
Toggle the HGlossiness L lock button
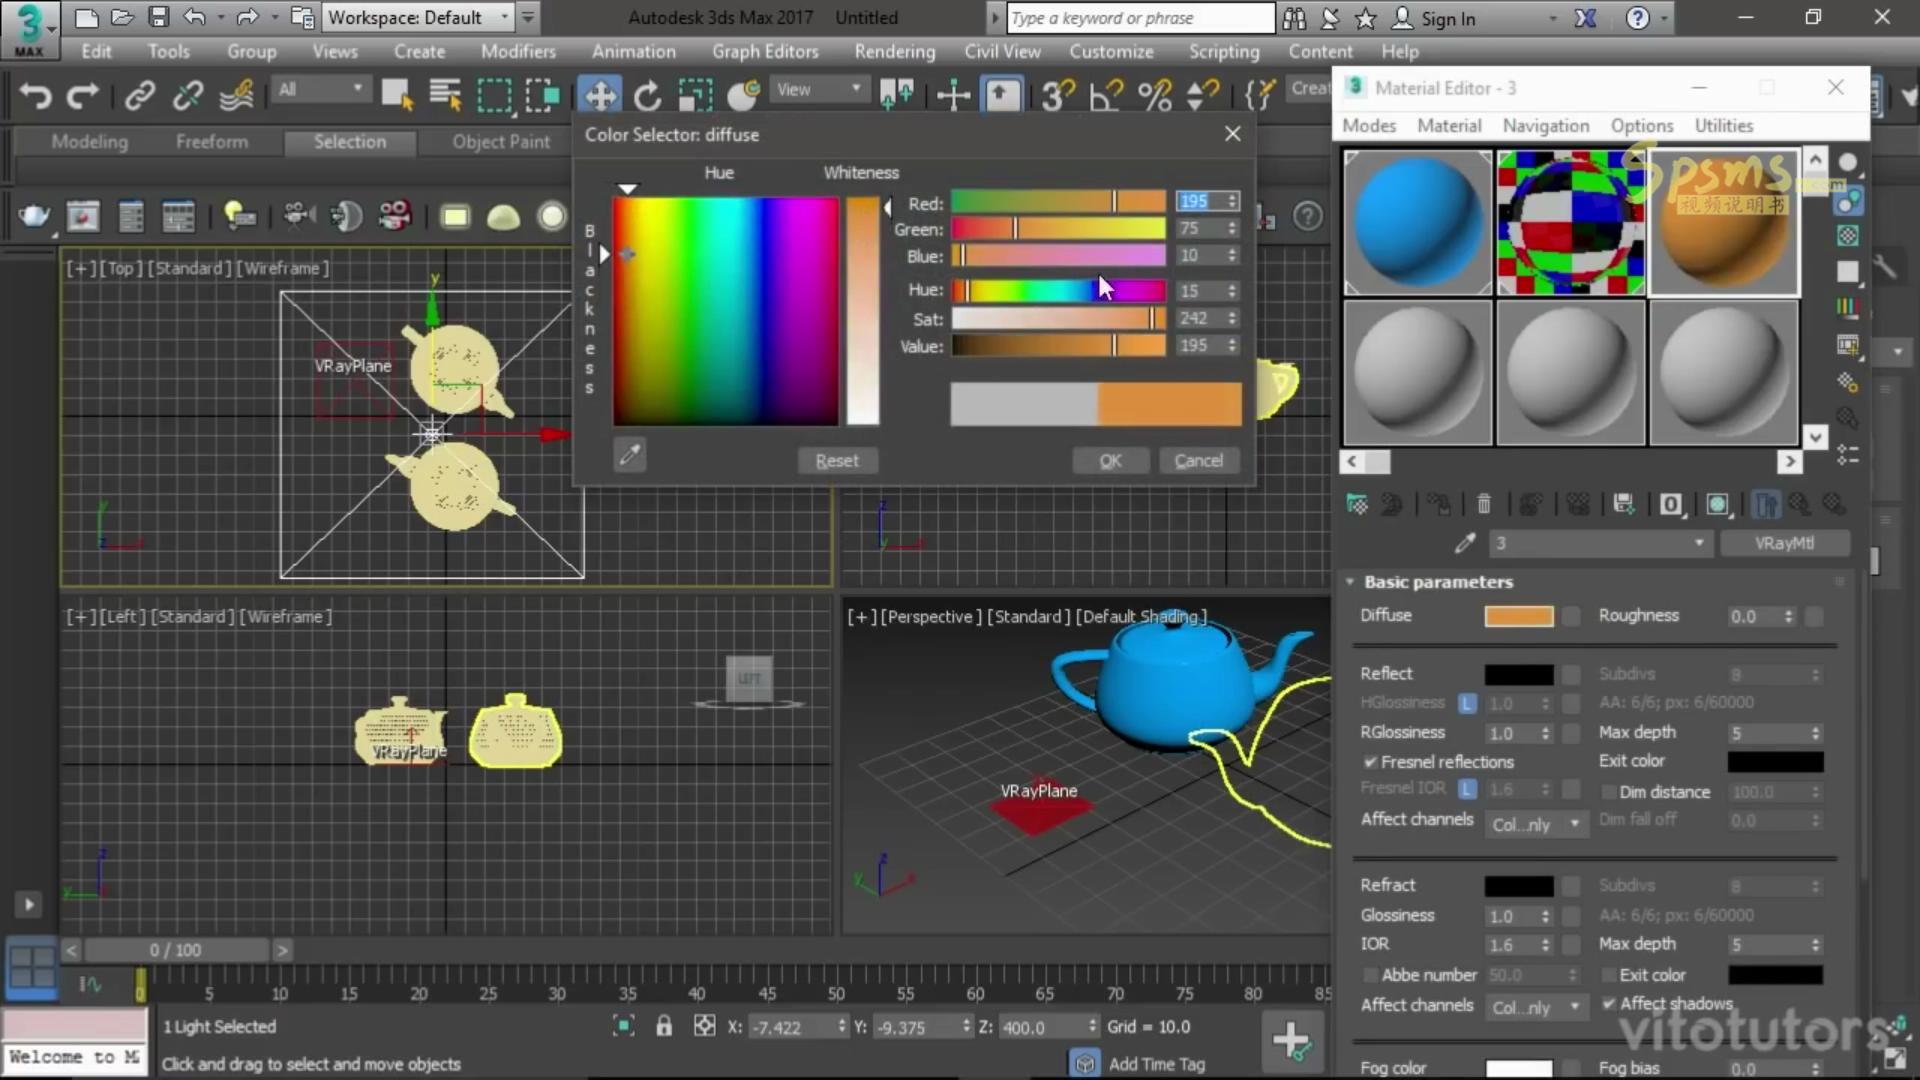click(x=1467, y=703)
